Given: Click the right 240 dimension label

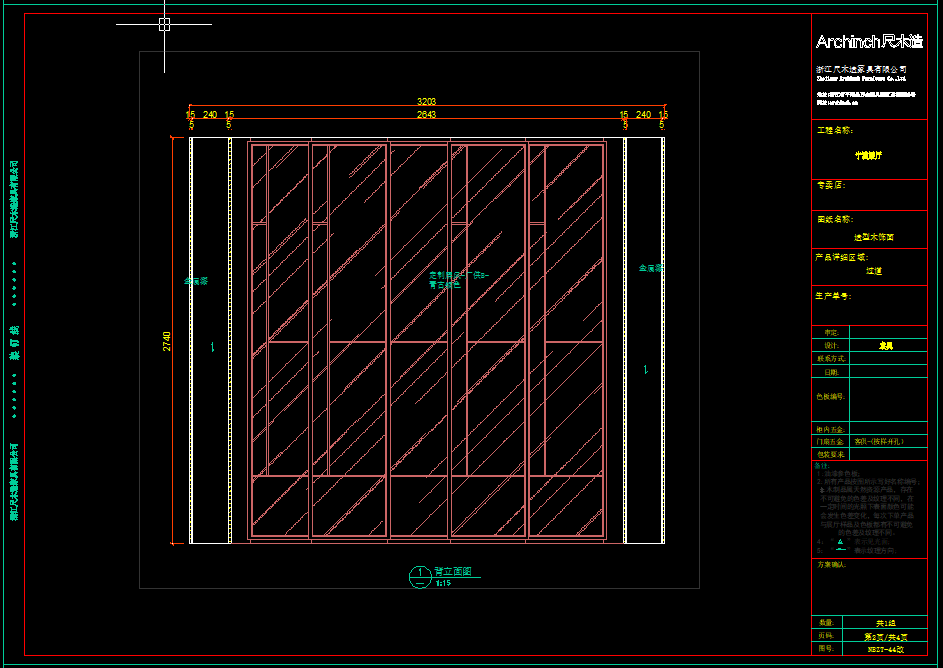Looking at the screenshot, I should tap(643, 115).
